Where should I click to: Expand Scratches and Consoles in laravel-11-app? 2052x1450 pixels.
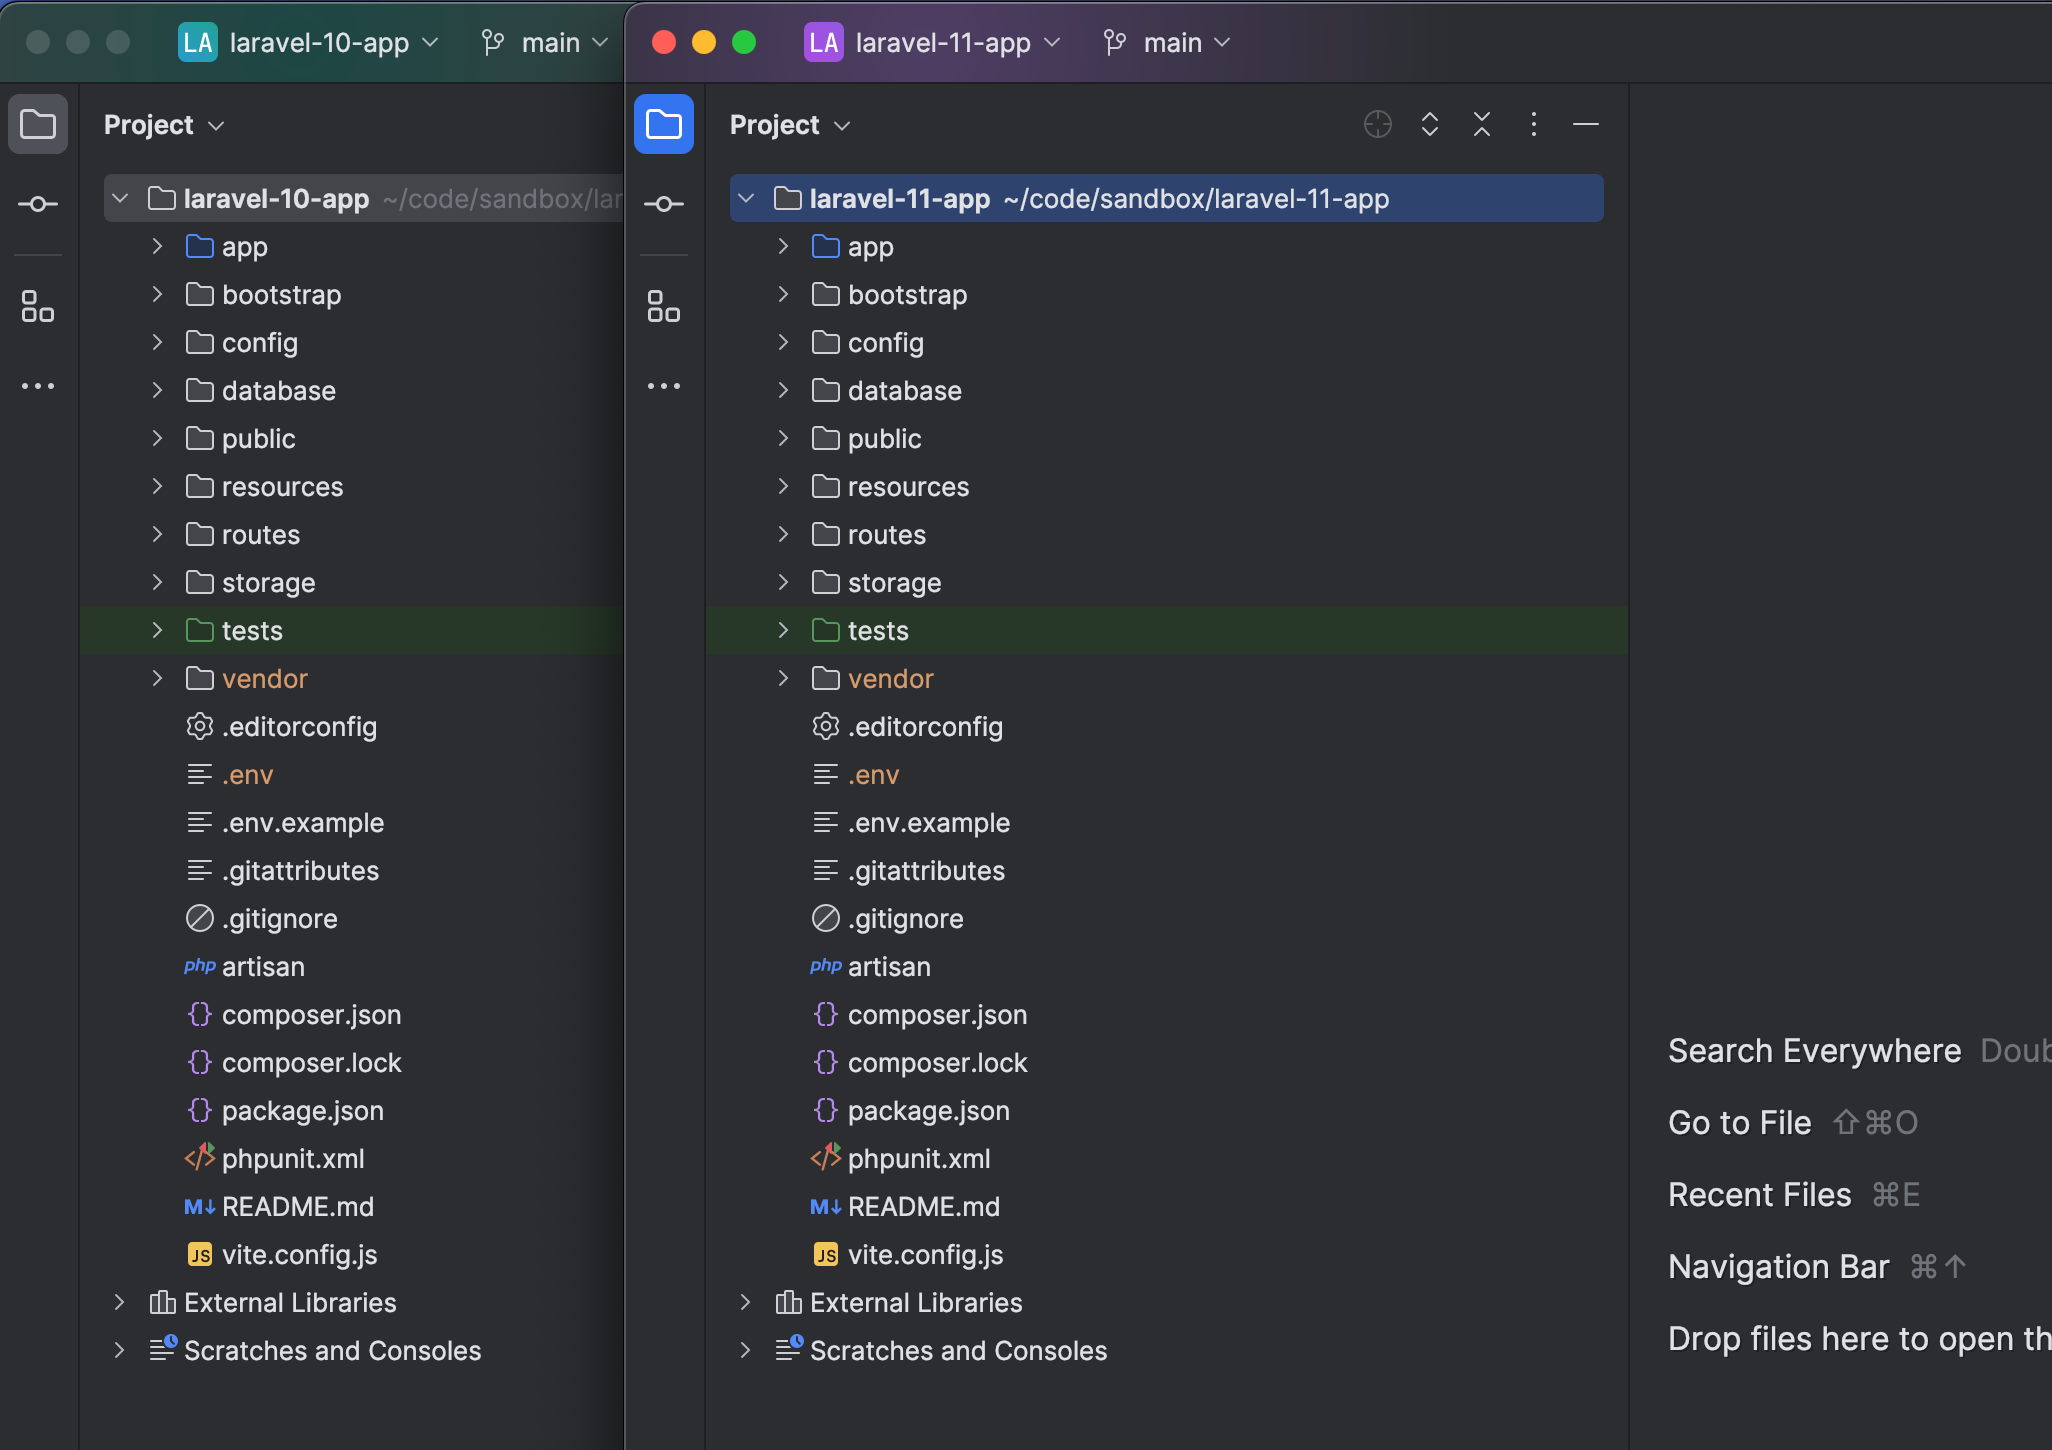(x=746, y=1350)
